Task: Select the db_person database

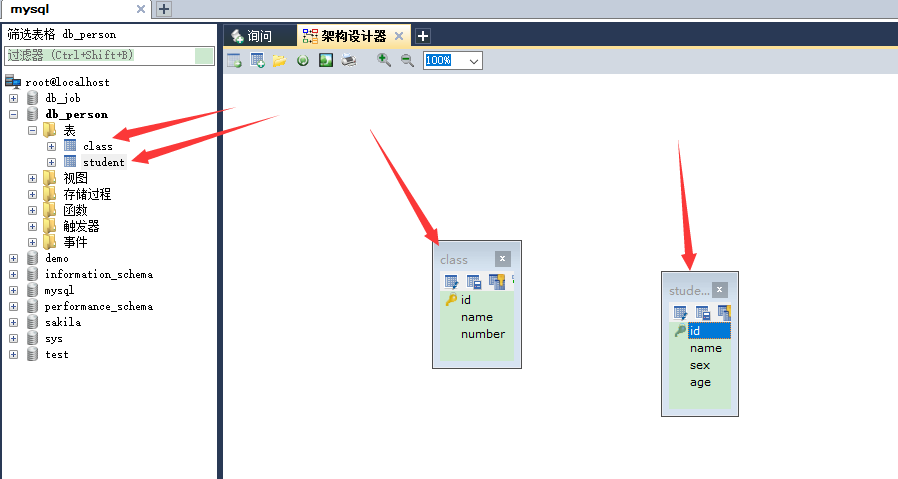Action: (76, 114)
